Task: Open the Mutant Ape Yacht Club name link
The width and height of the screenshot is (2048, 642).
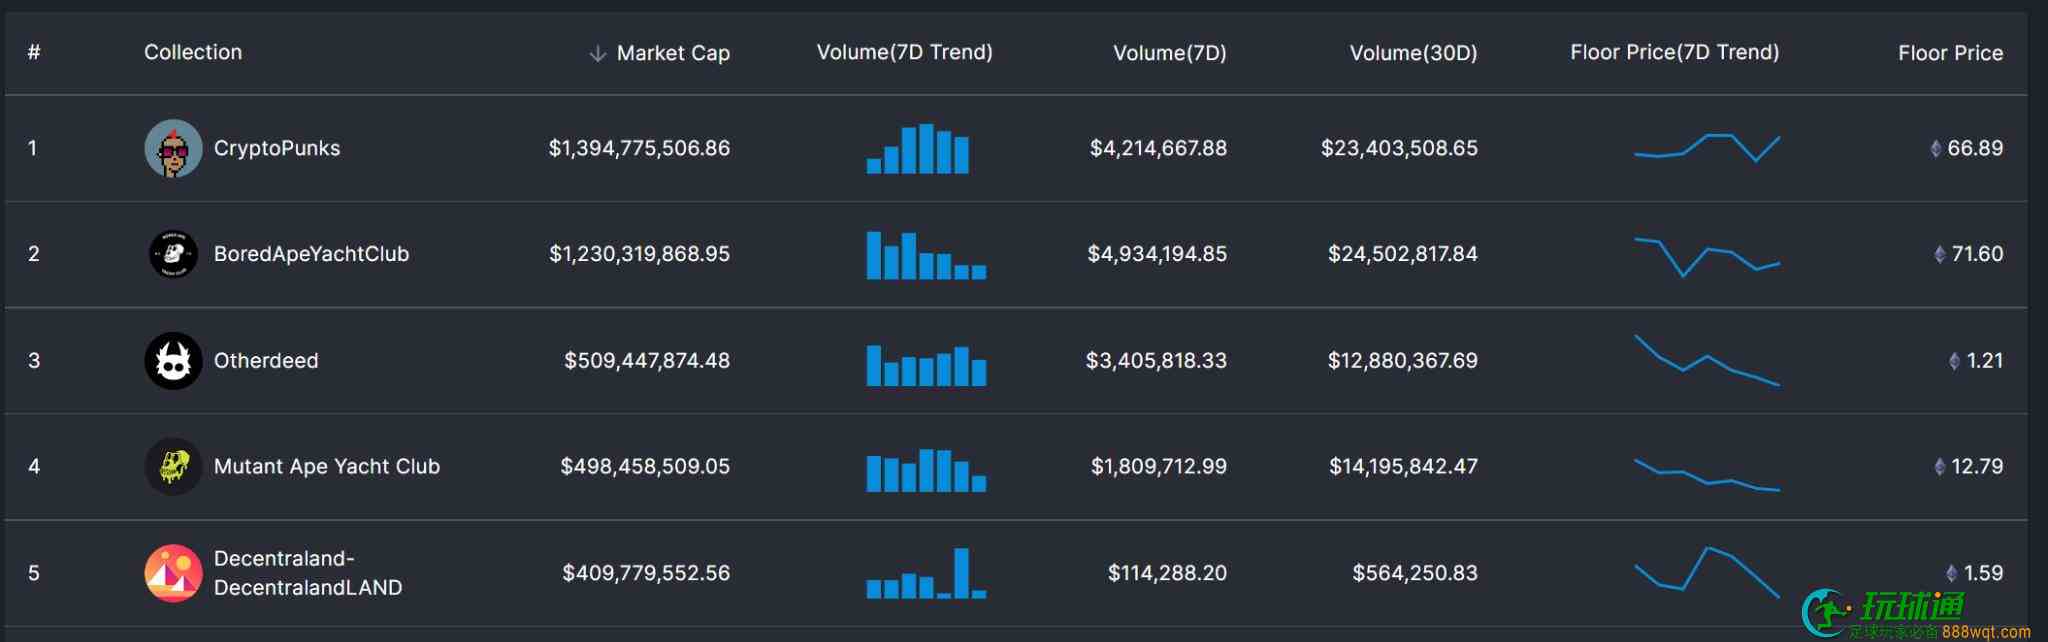Action: point(326,466)
